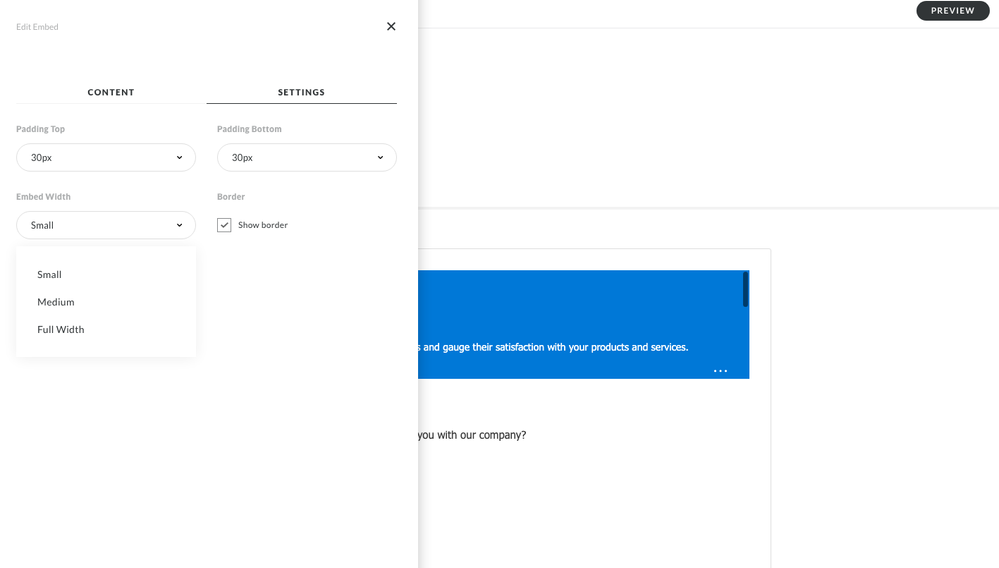
Task: Collapse the Embed Width dropdown
Action: tap(106, 225)
